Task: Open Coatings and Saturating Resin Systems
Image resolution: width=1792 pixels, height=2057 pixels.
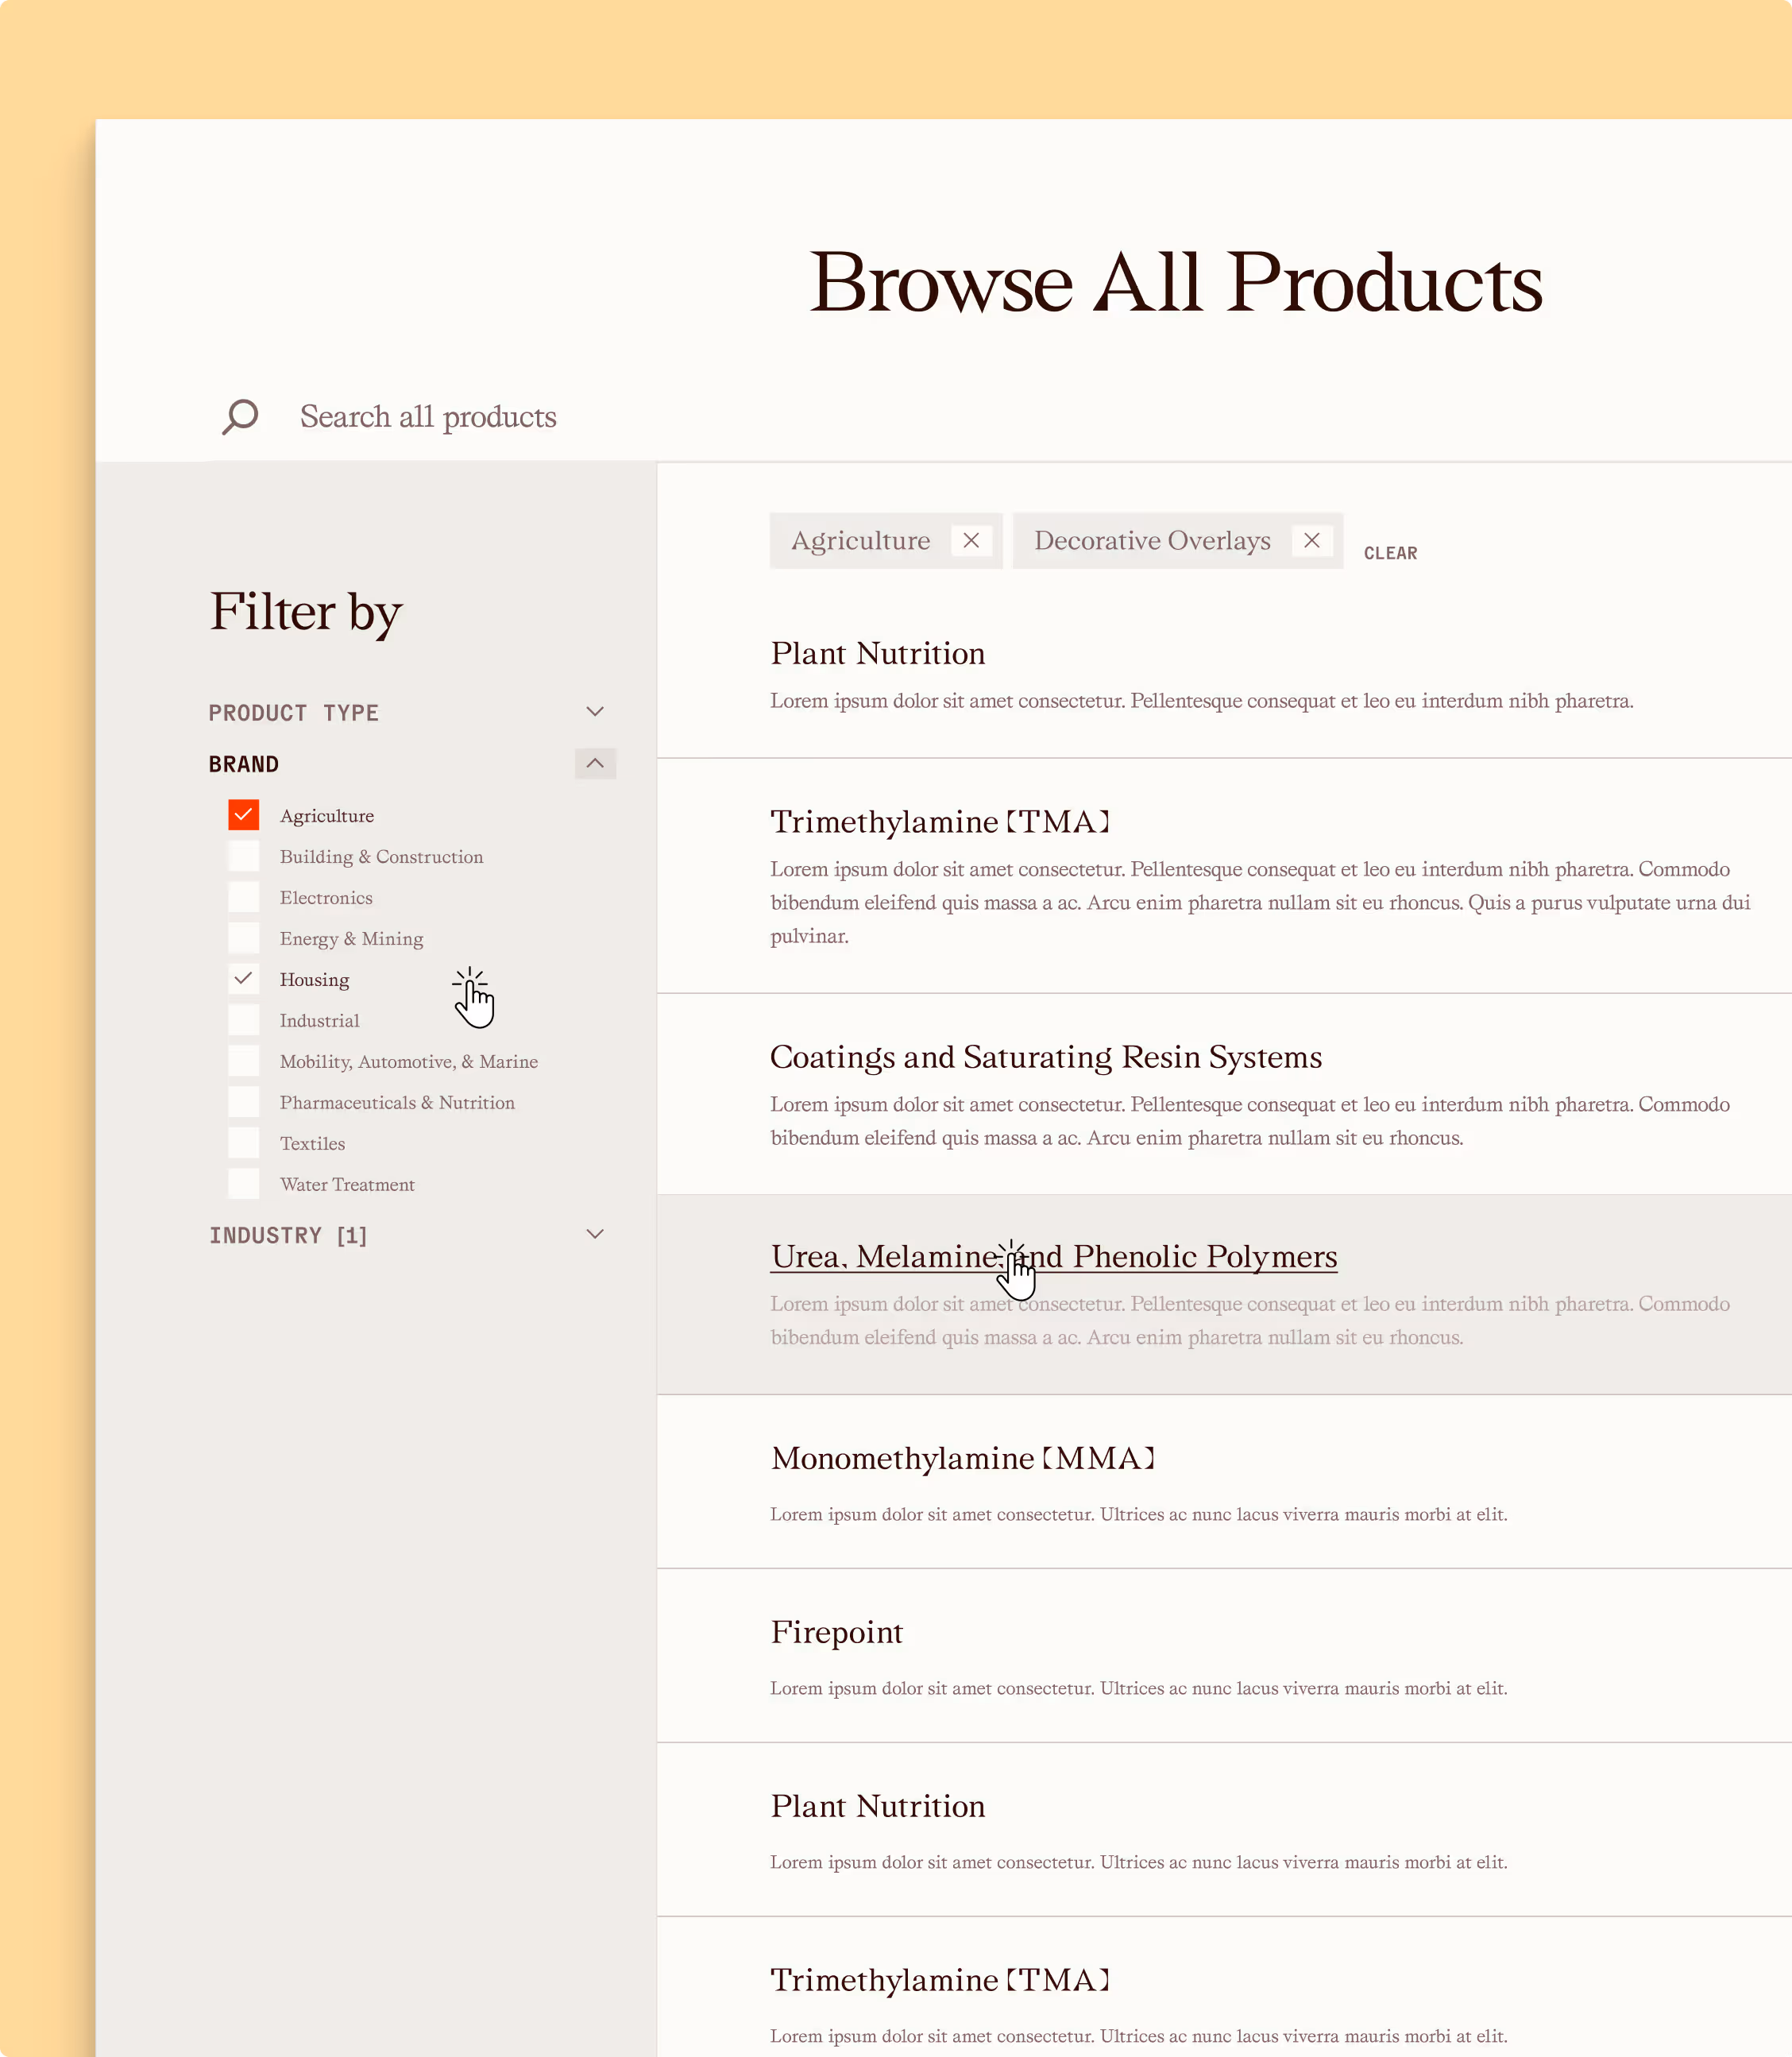Action: click(x=1045, y=1057)
